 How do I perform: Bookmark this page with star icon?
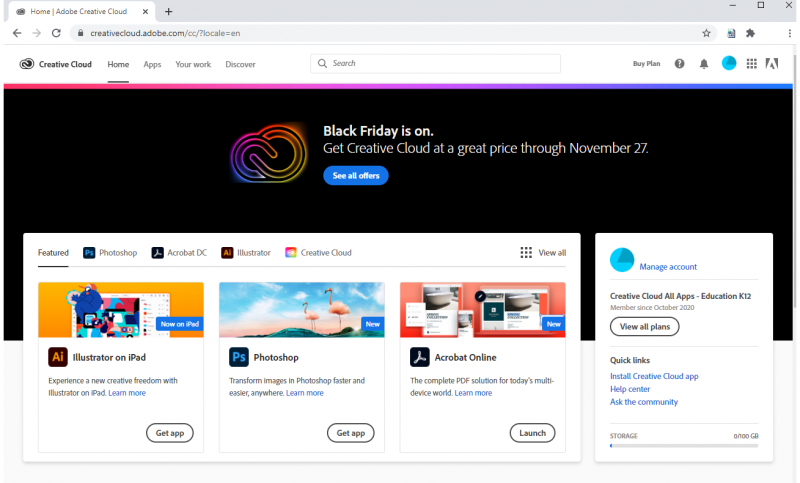(x=706, y=33)
